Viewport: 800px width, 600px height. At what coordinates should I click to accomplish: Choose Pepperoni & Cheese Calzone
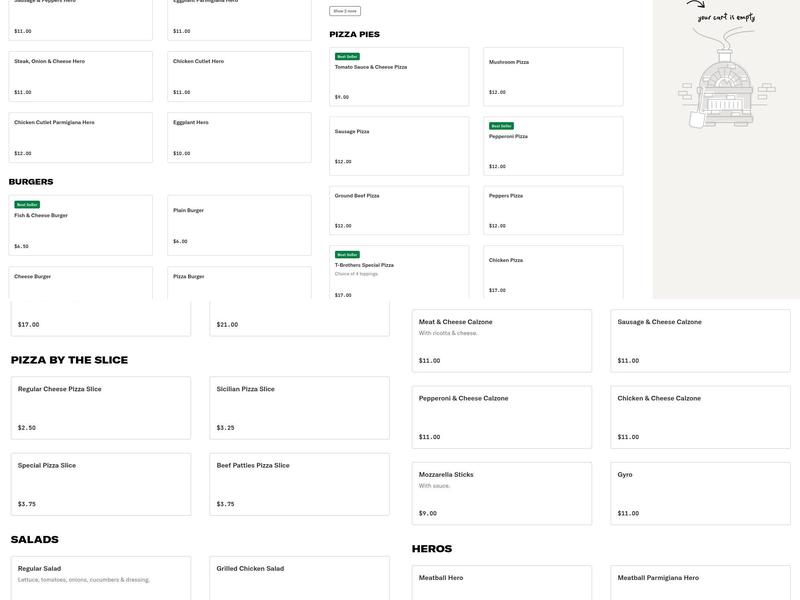pyautogui.click(x=501, y=416)
